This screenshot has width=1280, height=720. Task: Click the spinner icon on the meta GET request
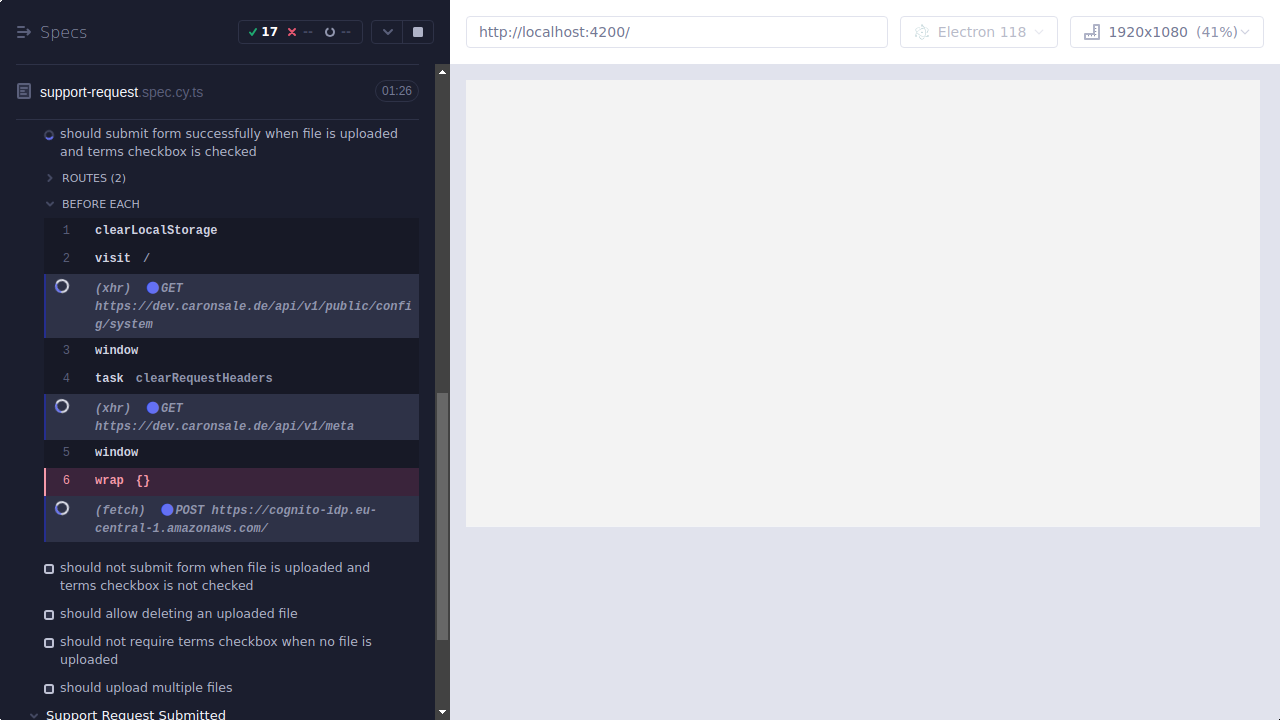pyautogui.click(x=62, y=406)
